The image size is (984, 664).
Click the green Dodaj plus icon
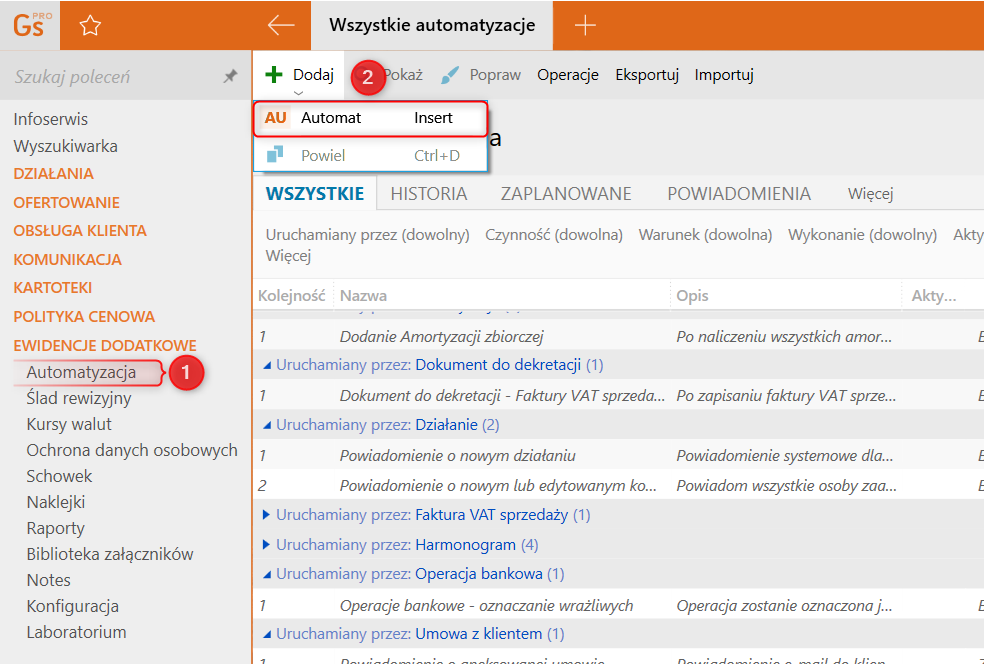point(274,75)
